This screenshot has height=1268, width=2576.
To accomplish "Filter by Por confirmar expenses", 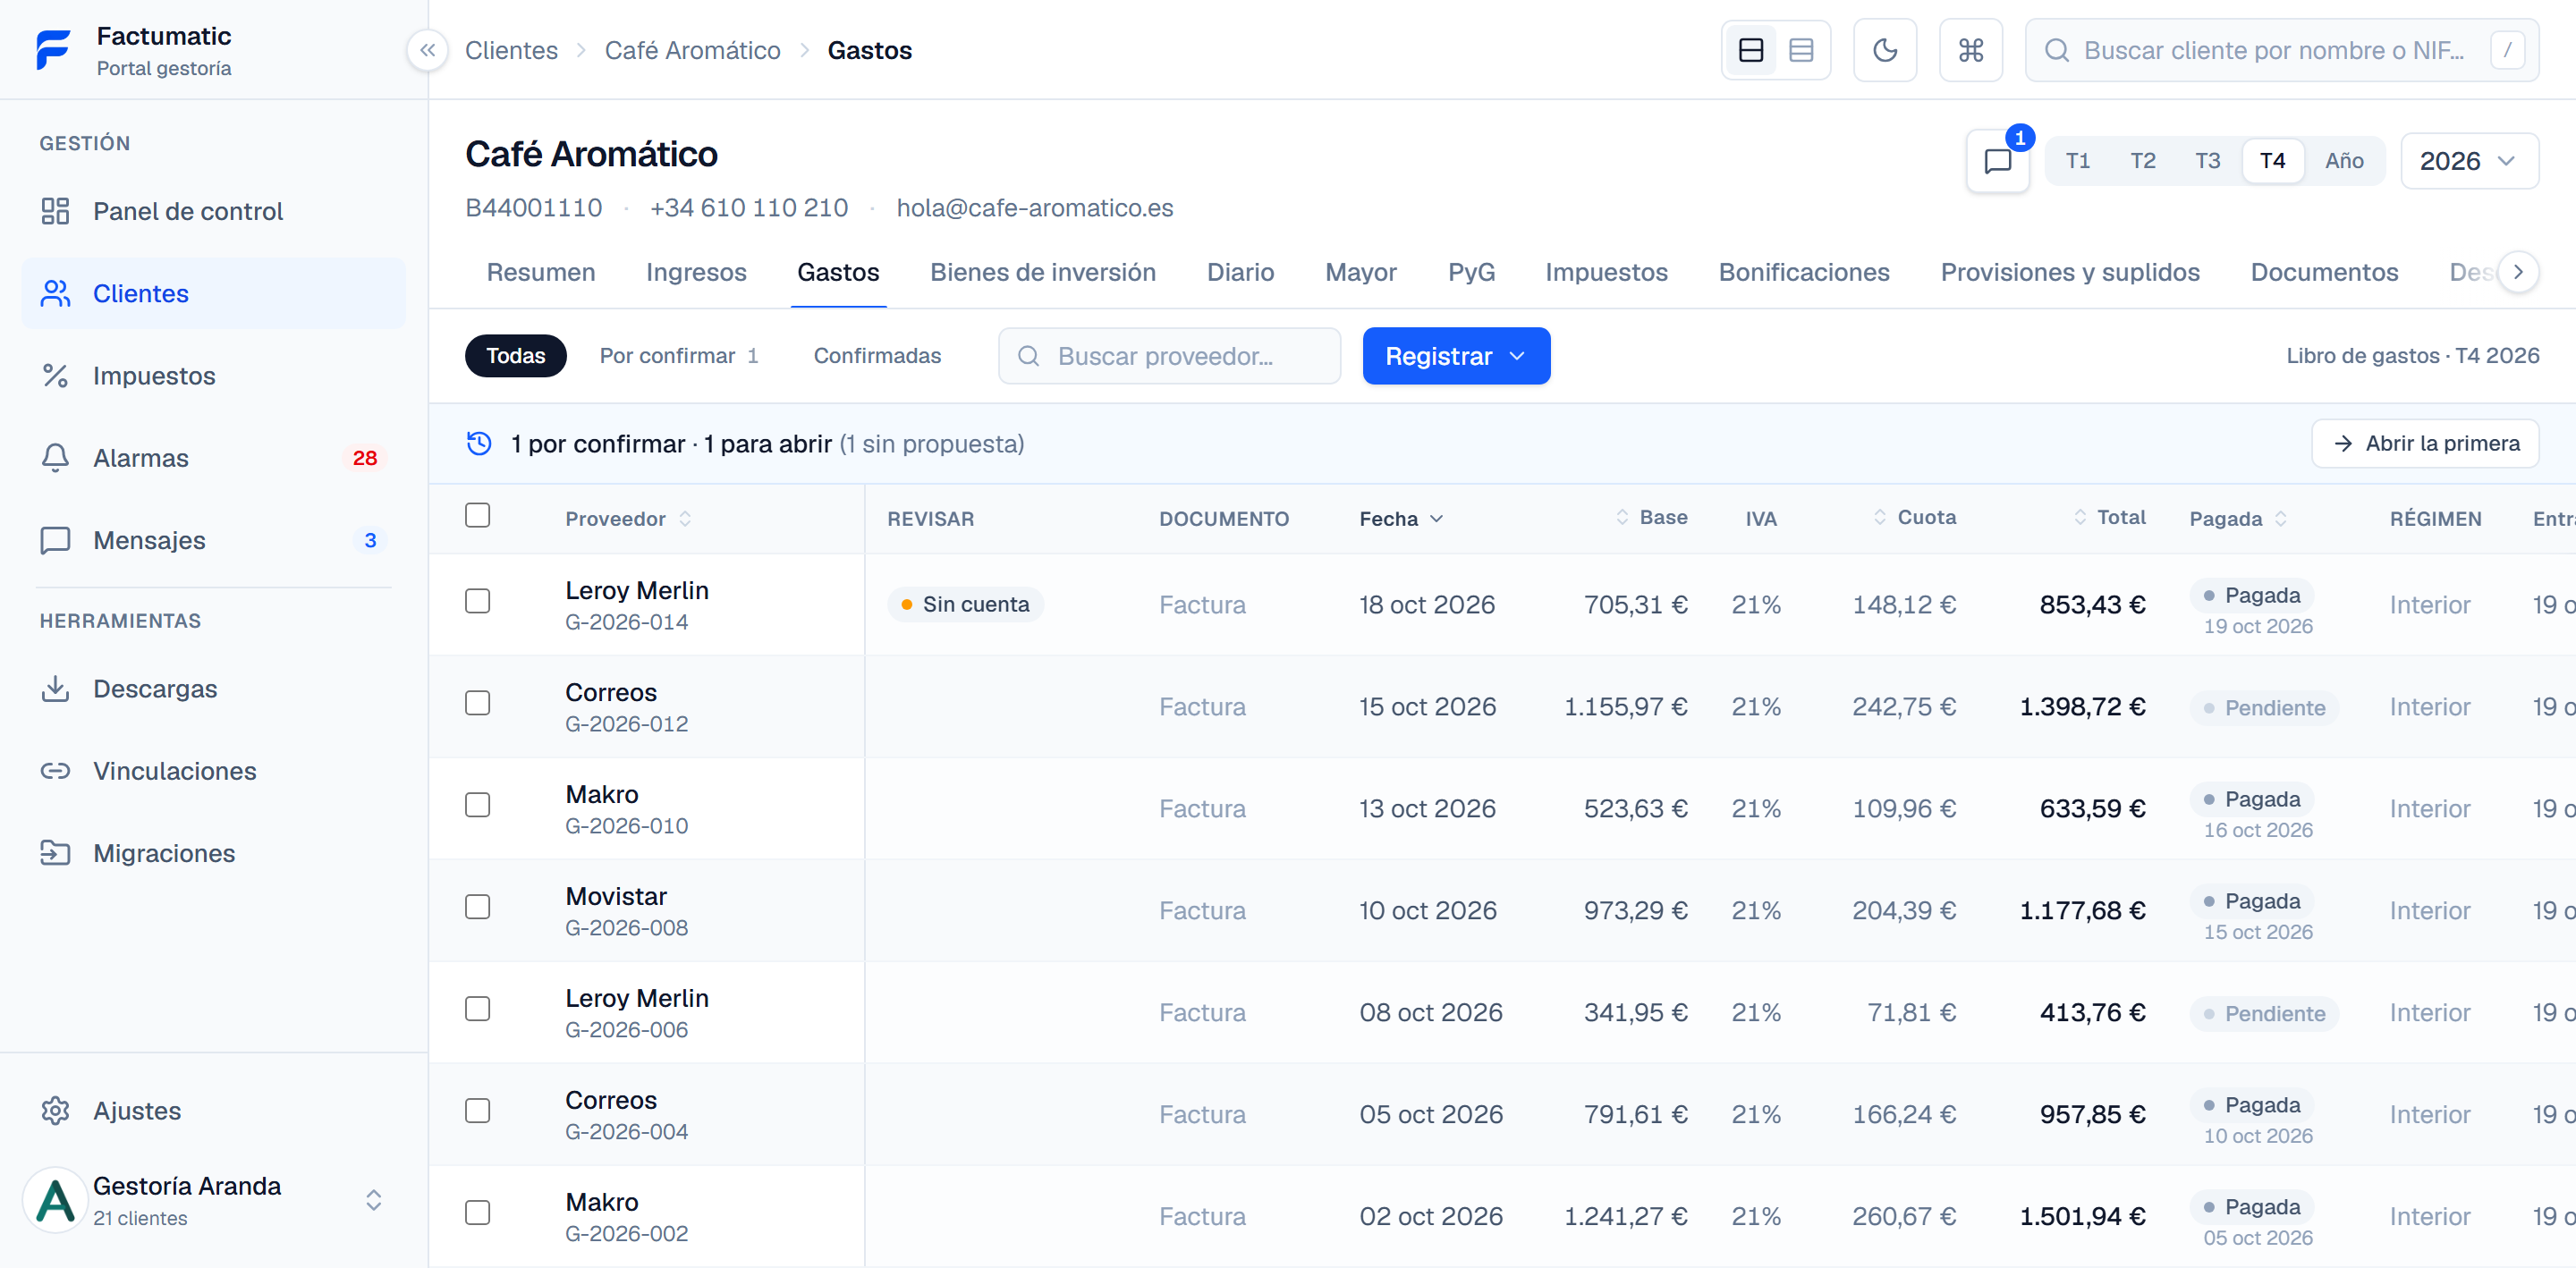I will pos(679,356).
